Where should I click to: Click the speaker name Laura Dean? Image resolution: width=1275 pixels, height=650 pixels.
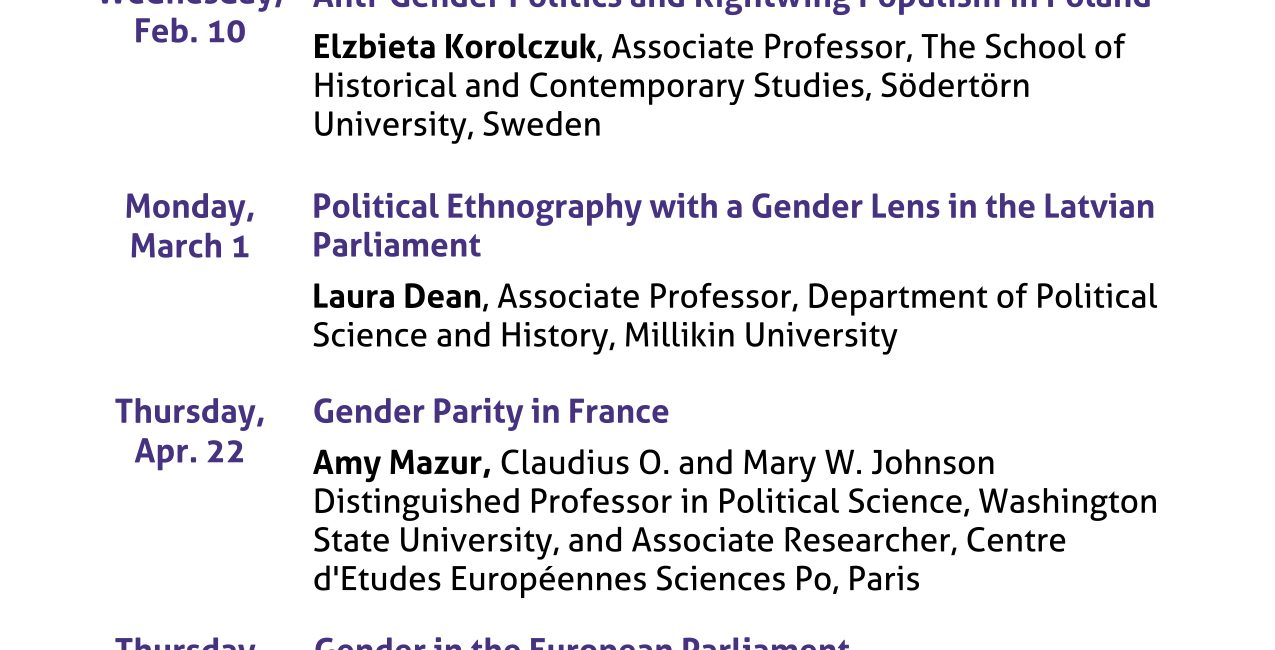tap(397, 297)
